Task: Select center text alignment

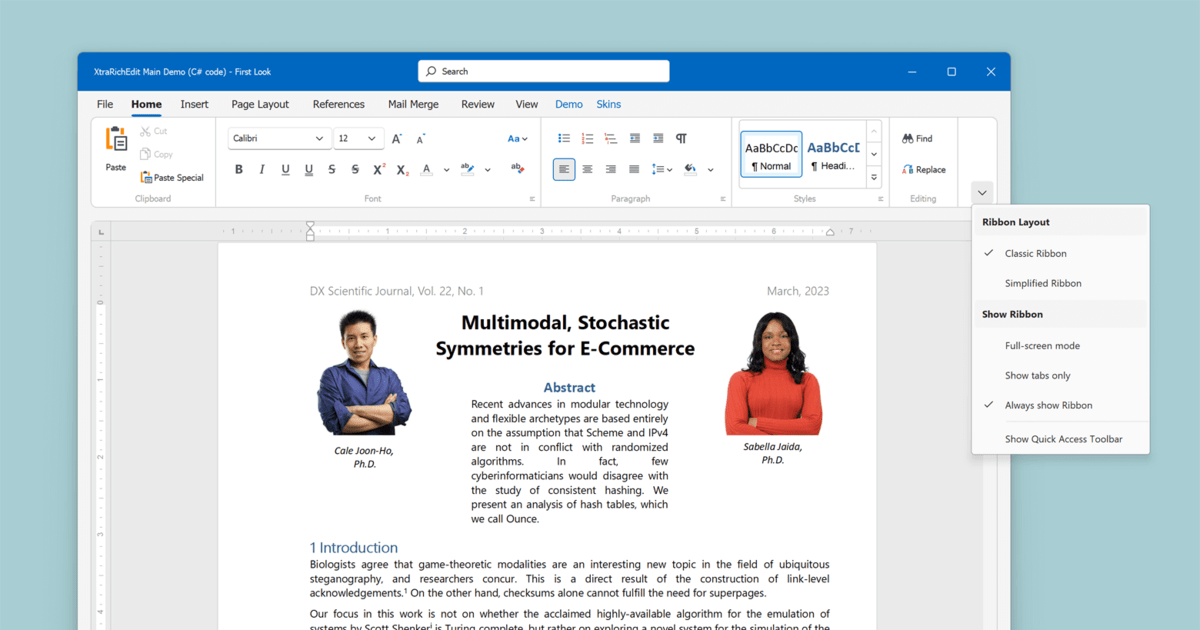Action: [587, 169]
